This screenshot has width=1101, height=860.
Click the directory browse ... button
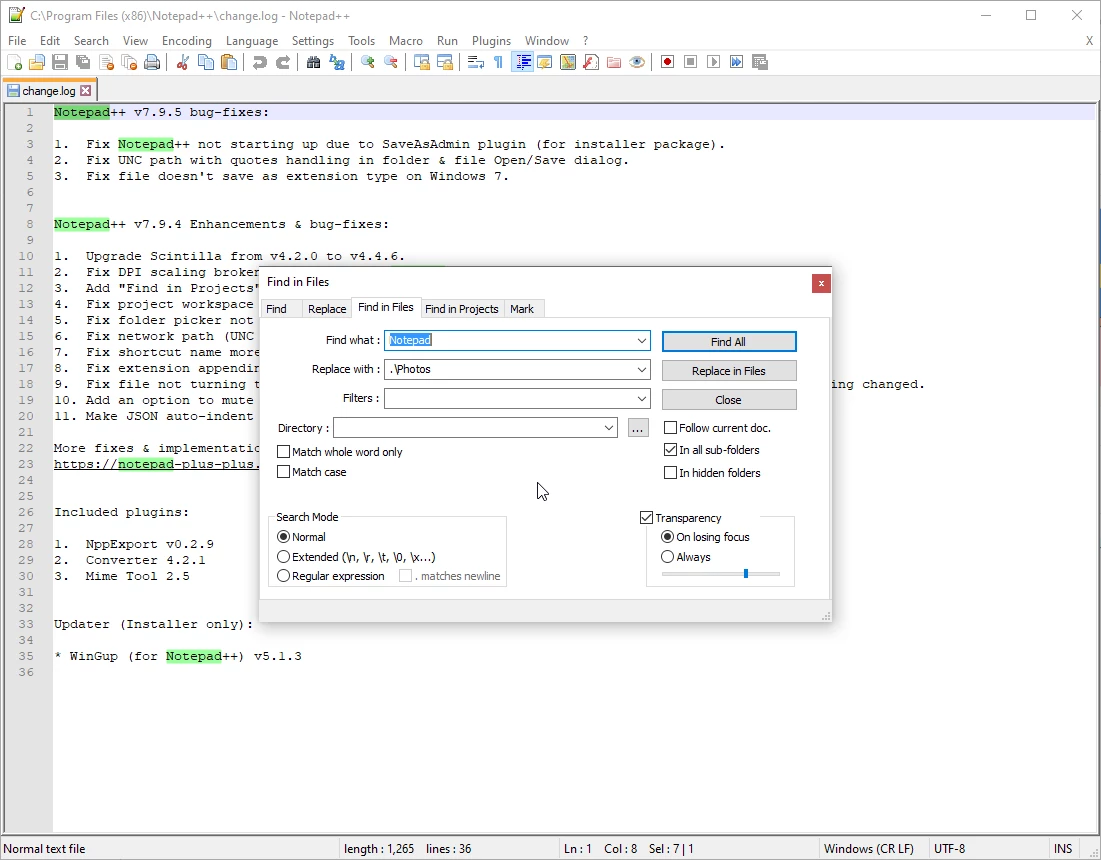(638, 428)
